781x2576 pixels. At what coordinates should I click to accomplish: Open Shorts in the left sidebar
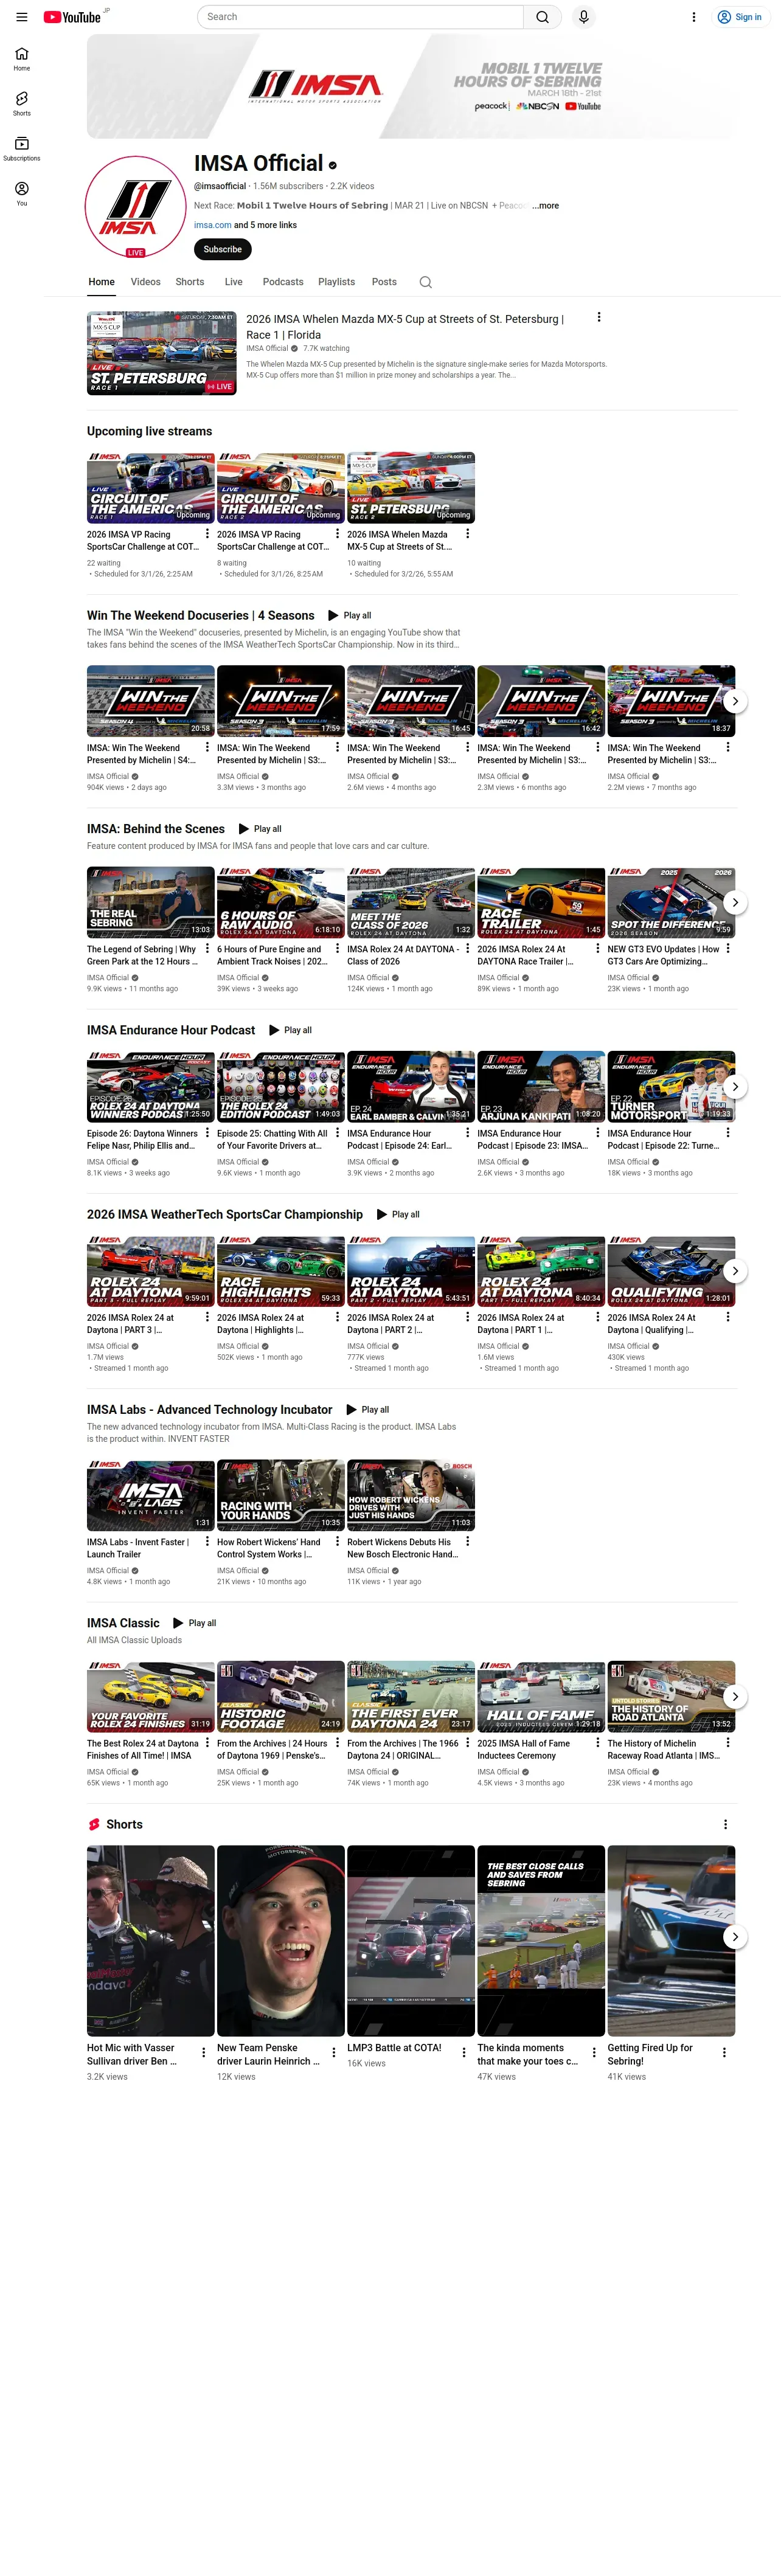click(22, 104)
